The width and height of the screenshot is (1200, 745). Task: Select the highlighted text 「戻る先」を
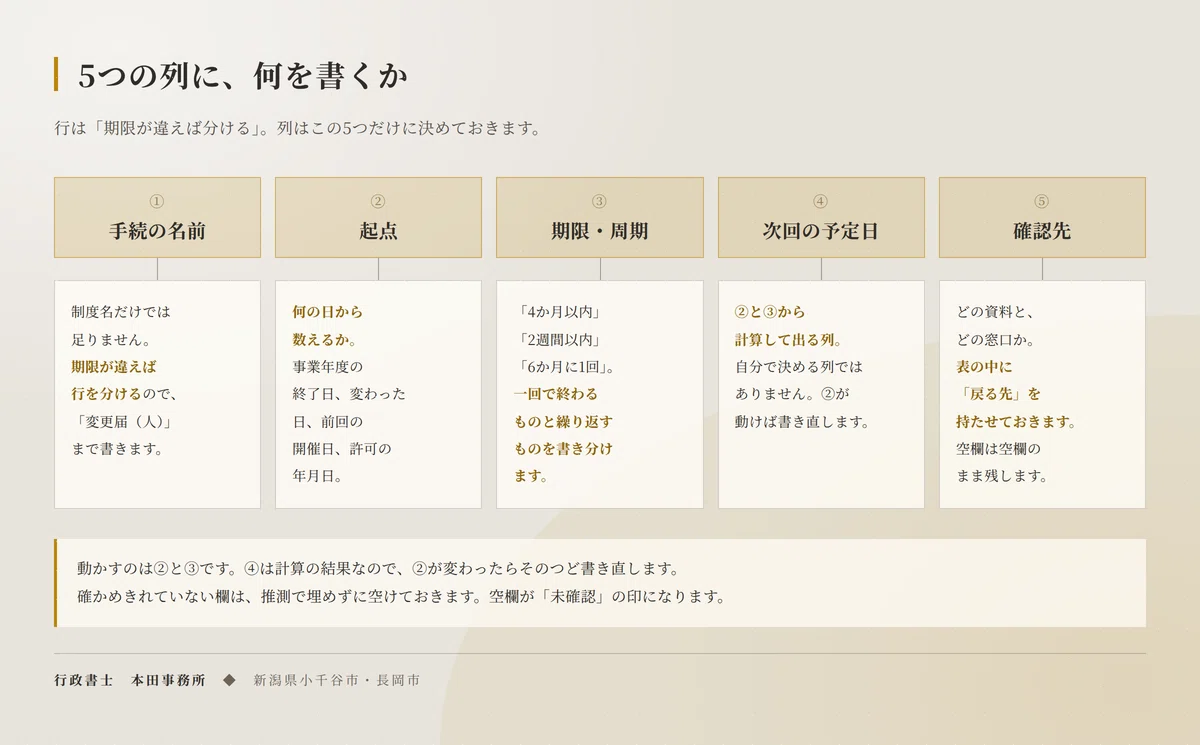(x=999, y=394)
